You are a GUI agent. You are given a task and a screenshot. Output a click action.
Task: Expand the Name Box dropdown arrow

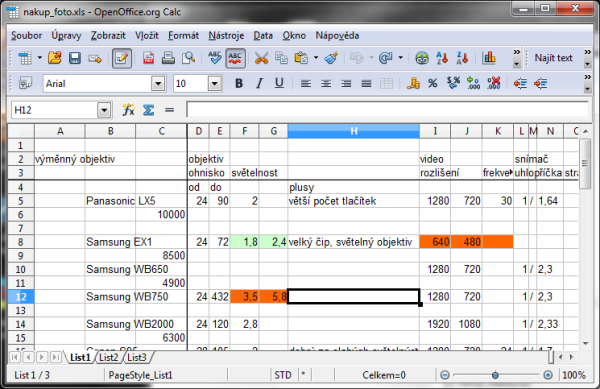coord(104,111)
